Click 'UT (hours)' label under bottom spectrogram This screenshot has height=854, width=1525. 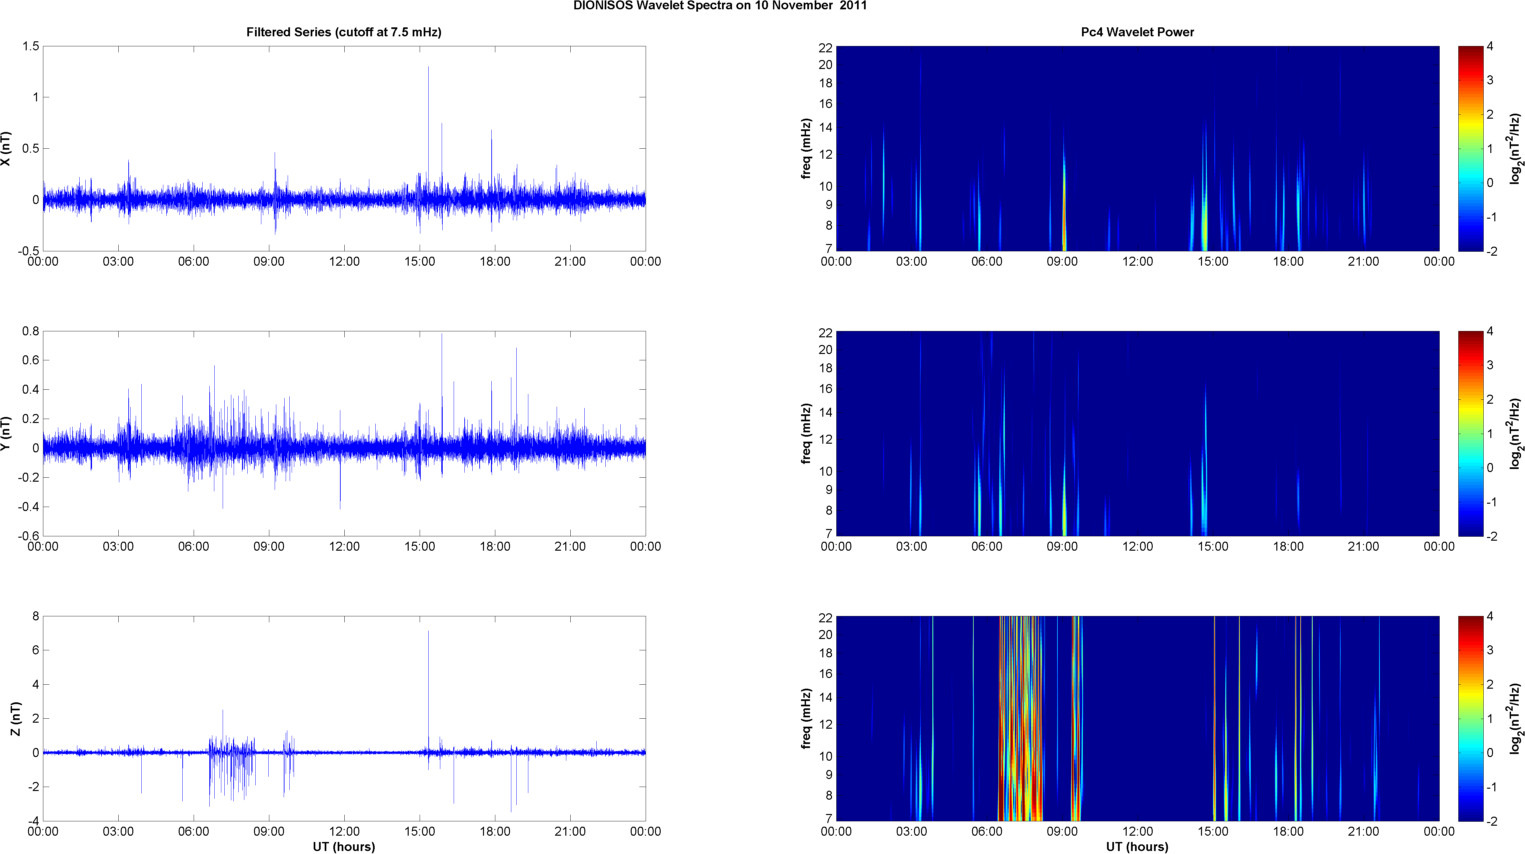pyautogui.click(x=1137, y=846)
